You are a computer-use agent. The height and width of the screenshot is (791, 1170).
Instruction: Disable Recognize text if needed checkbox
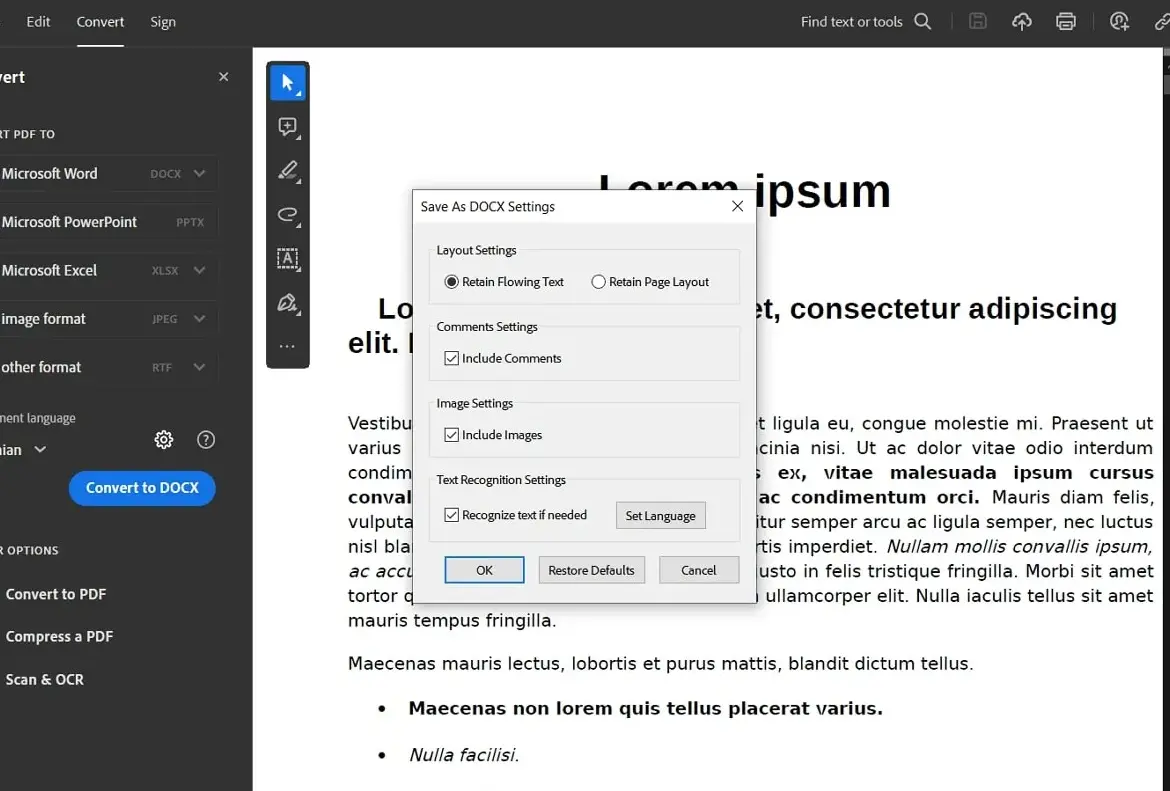tap(452, 515)
